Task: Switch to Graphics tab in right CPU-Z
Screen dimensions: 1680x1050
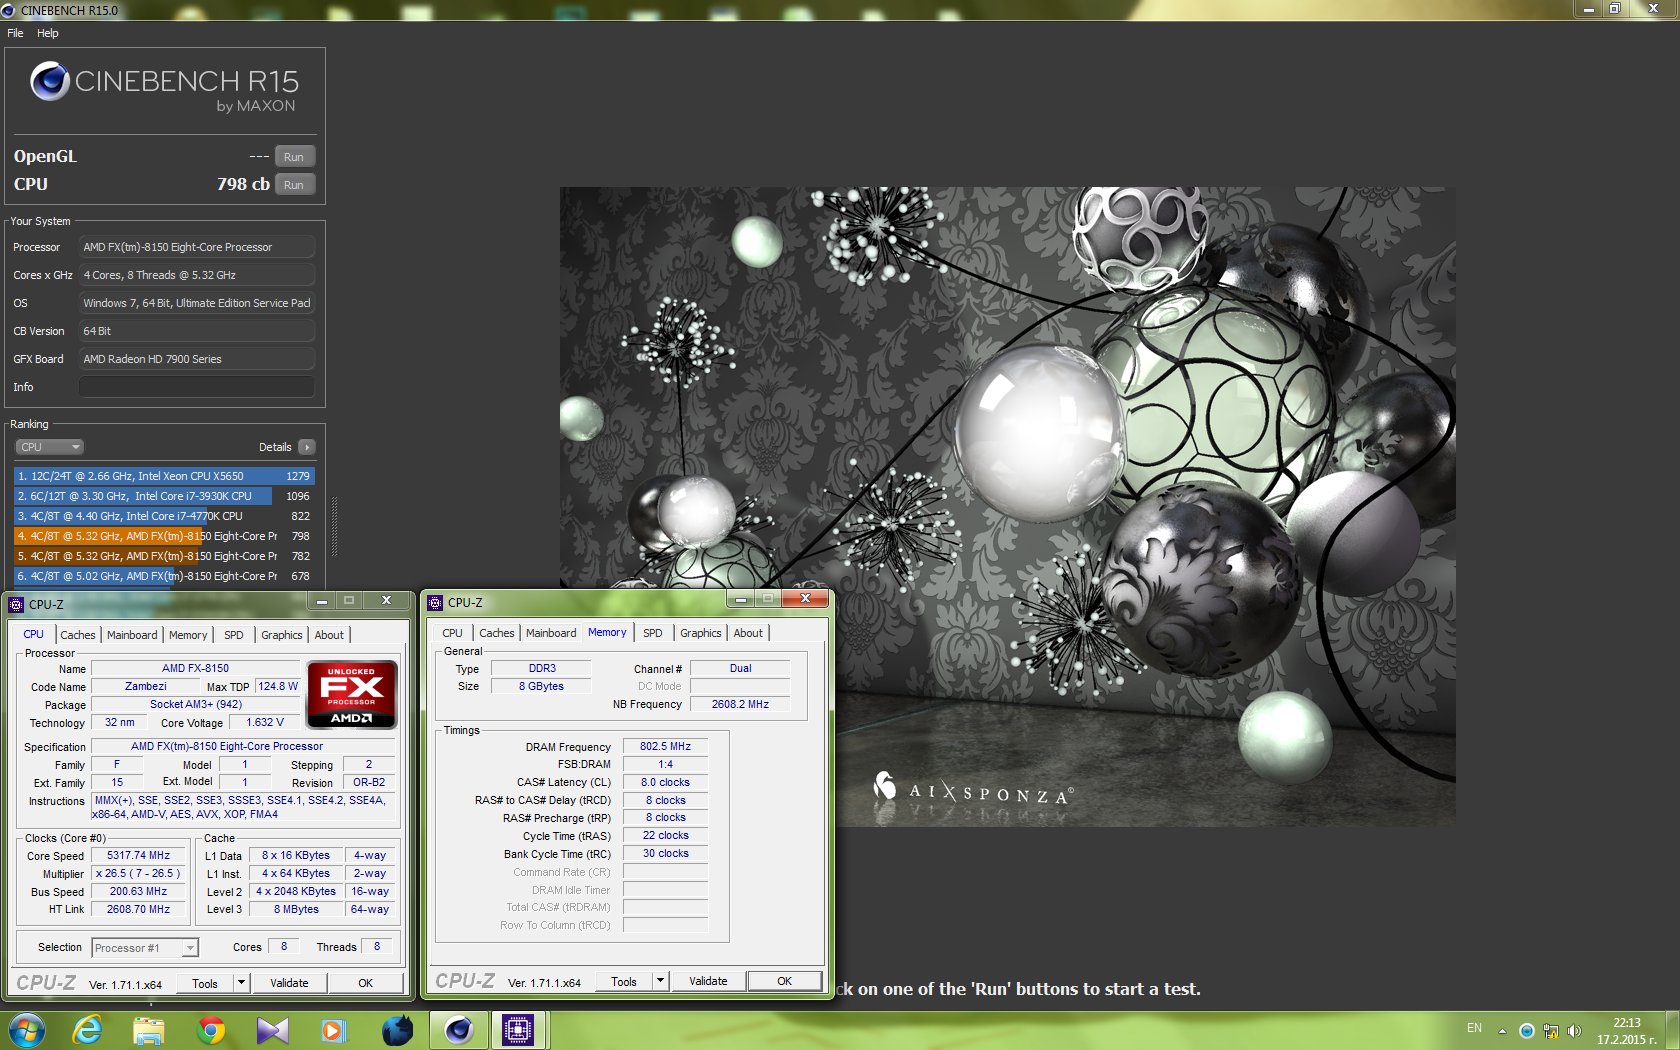Action: pos(701,633)
